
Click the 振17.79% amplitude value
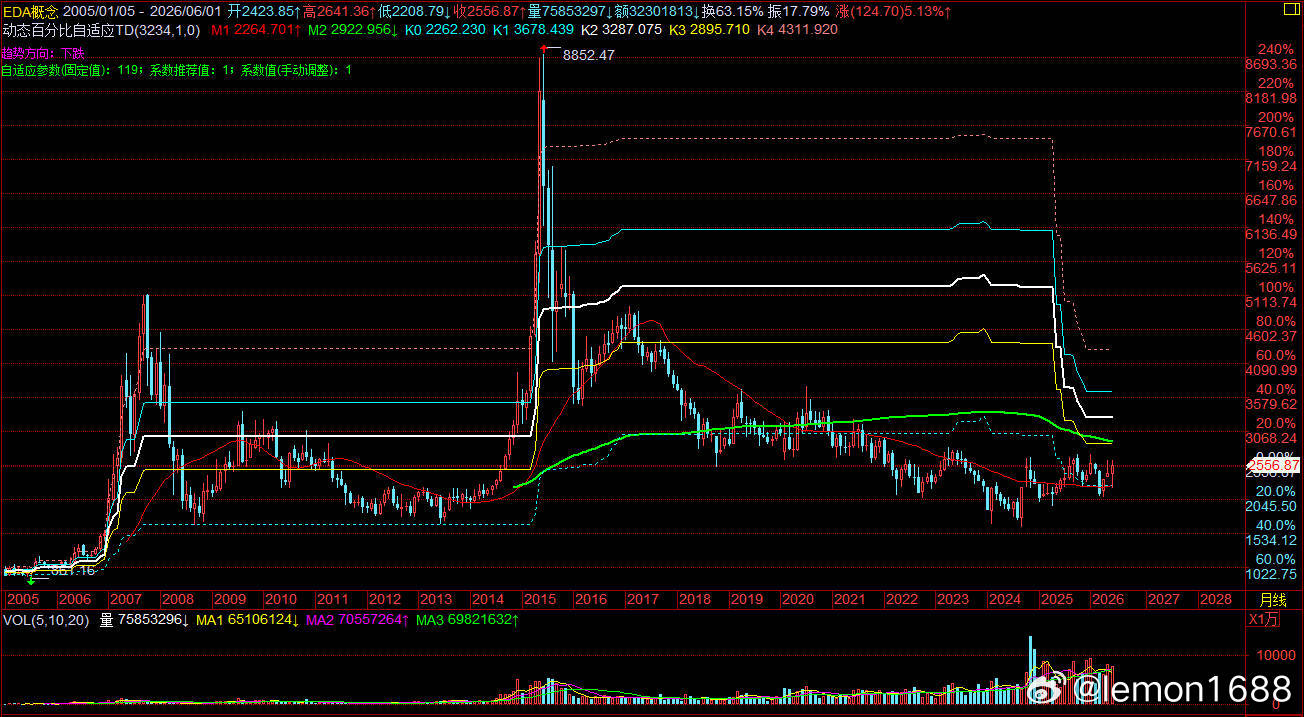pos(799,11)
